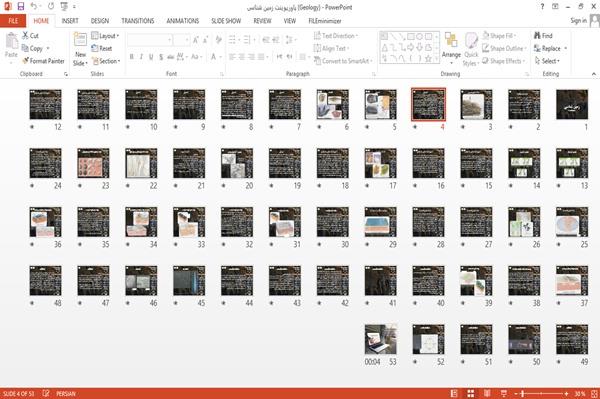600x399 pixels.
Task: Switch to the FILEminimizer tab
Action: pyautogui.click(x=325, y=21)
